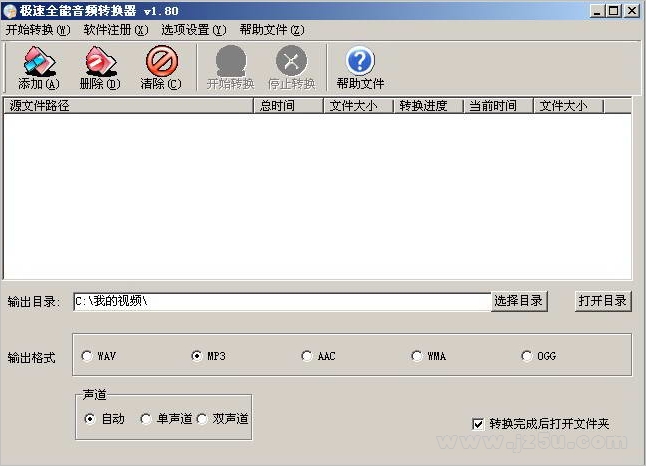646x466 pixels.
Task: Click the 总时间 column header
Action: (x=288, y=106)
